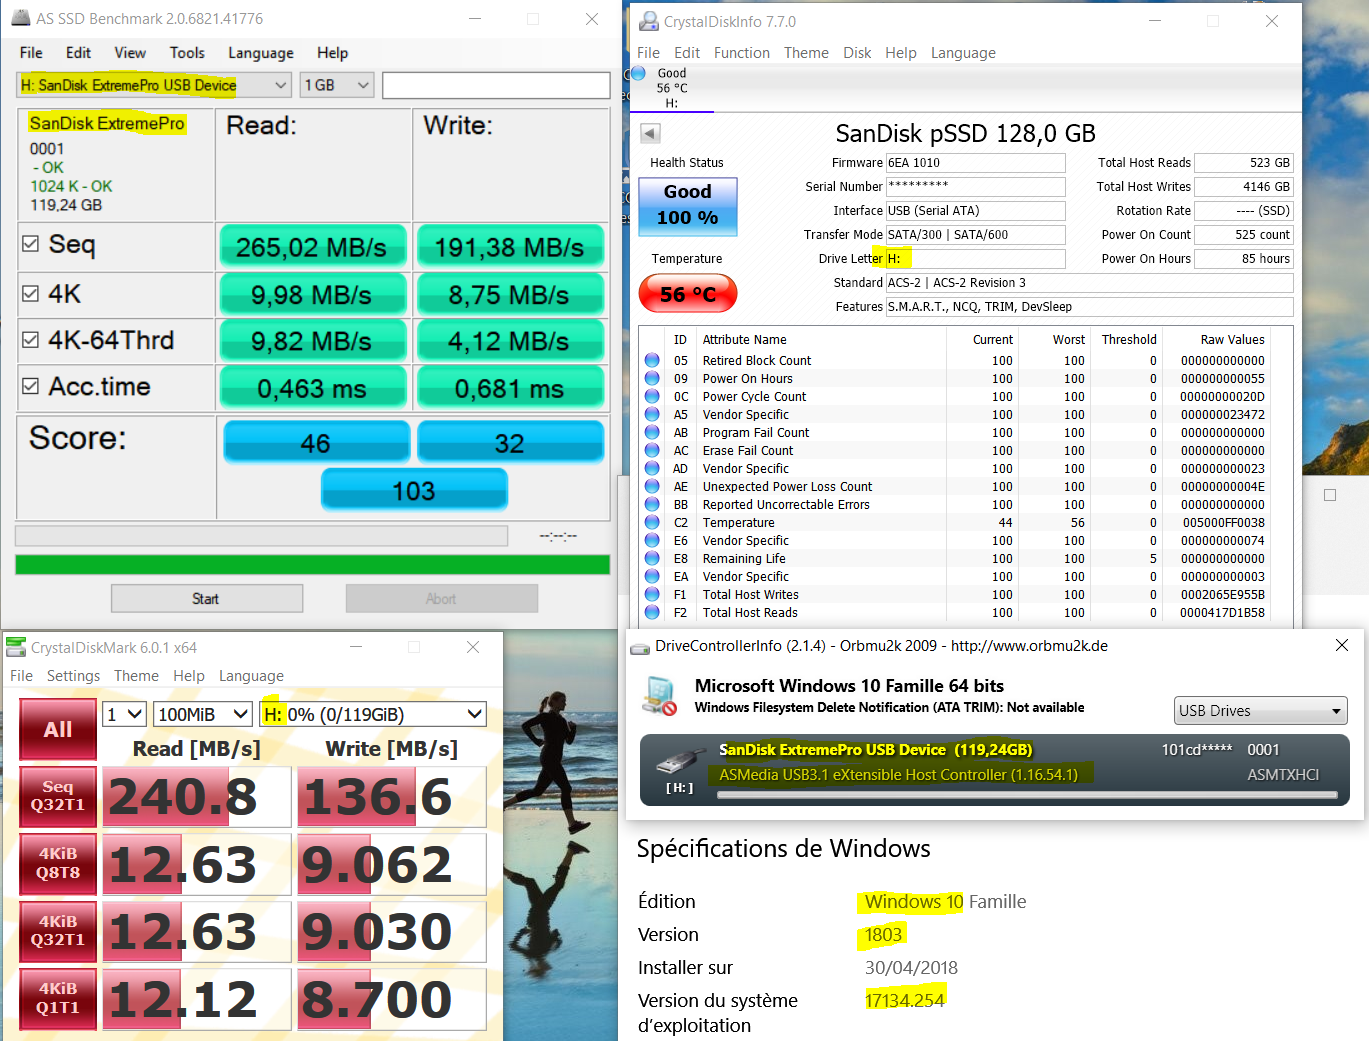This screenshot has height=1041, width=1369.
Task: Open the Theme menu in CrystalDiskMark
Action: 136,676
